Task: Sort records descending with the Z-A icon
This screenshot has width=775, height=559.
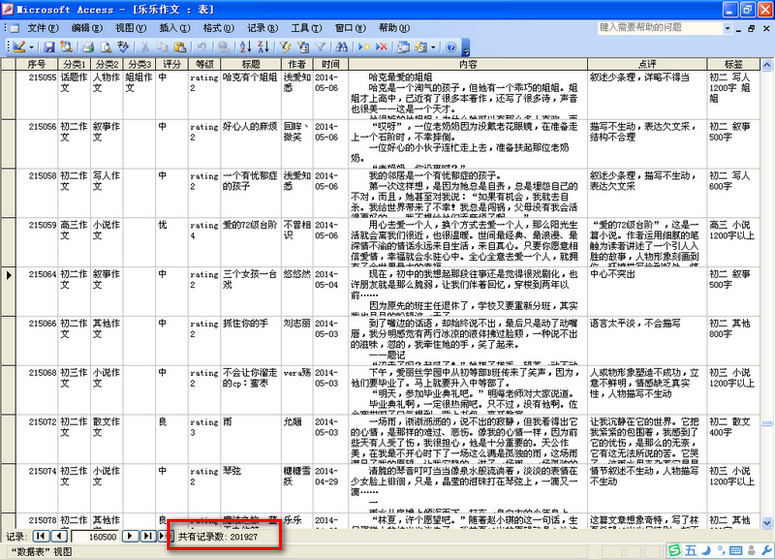Action: tap(263, 47)
